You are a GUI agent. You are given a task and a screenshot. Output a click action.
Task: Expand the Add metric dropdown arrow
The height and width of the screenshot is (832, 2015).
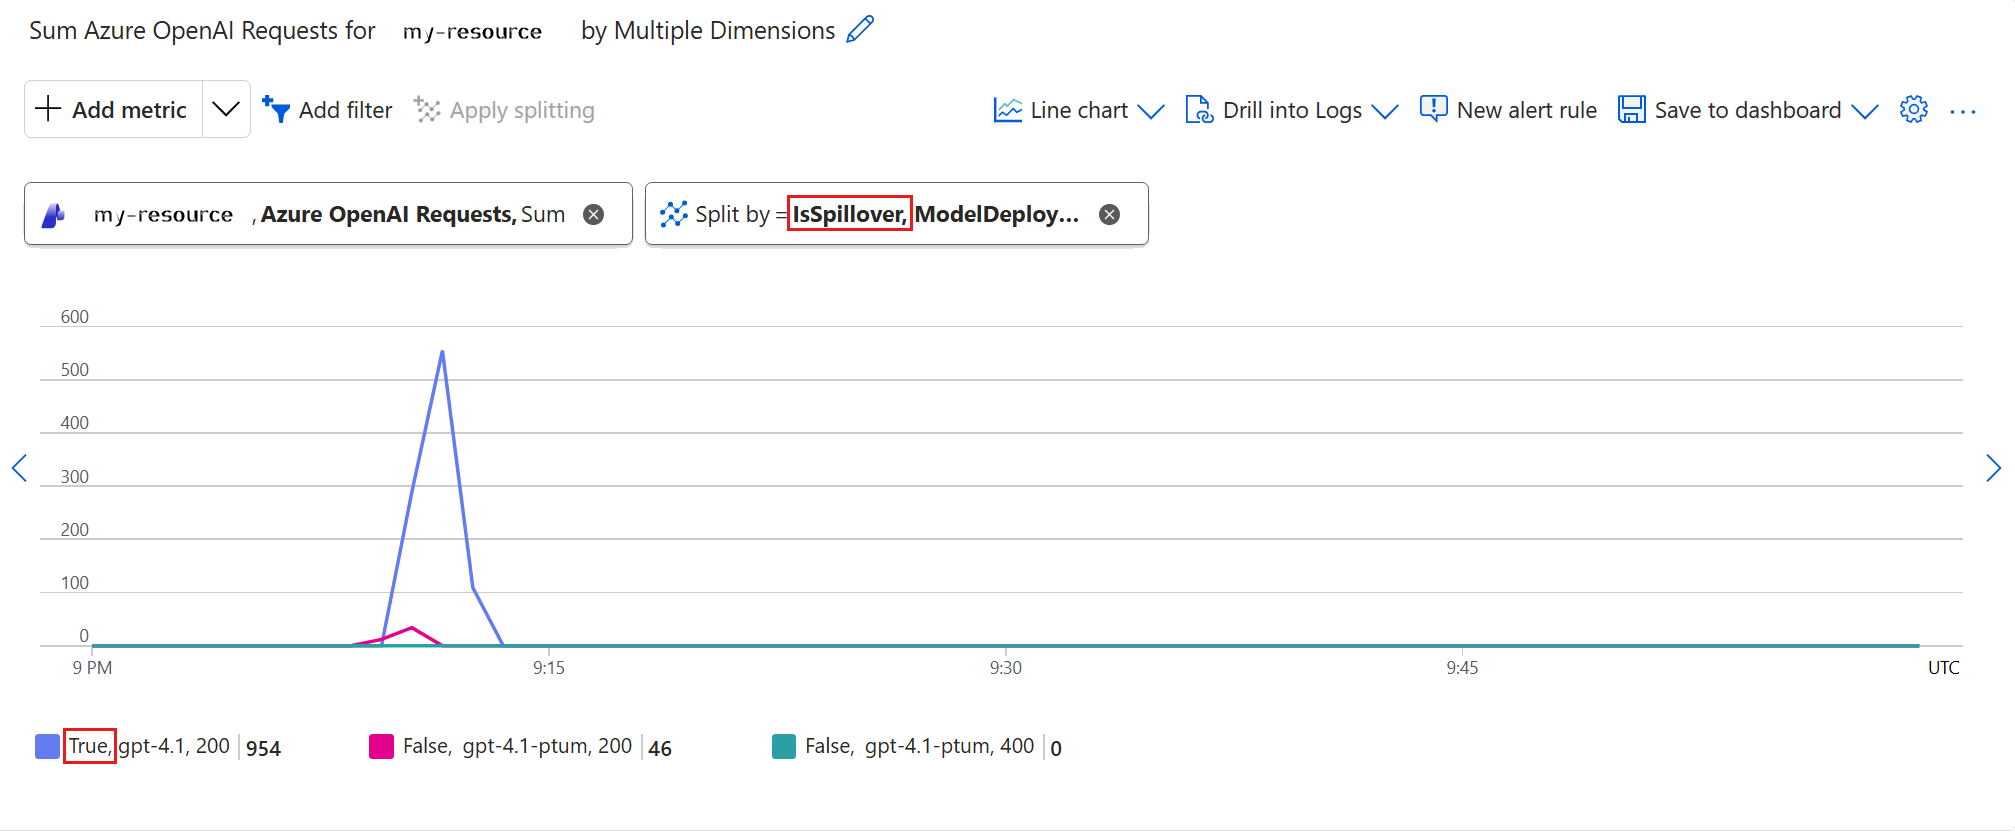click(x=226, y=110)
